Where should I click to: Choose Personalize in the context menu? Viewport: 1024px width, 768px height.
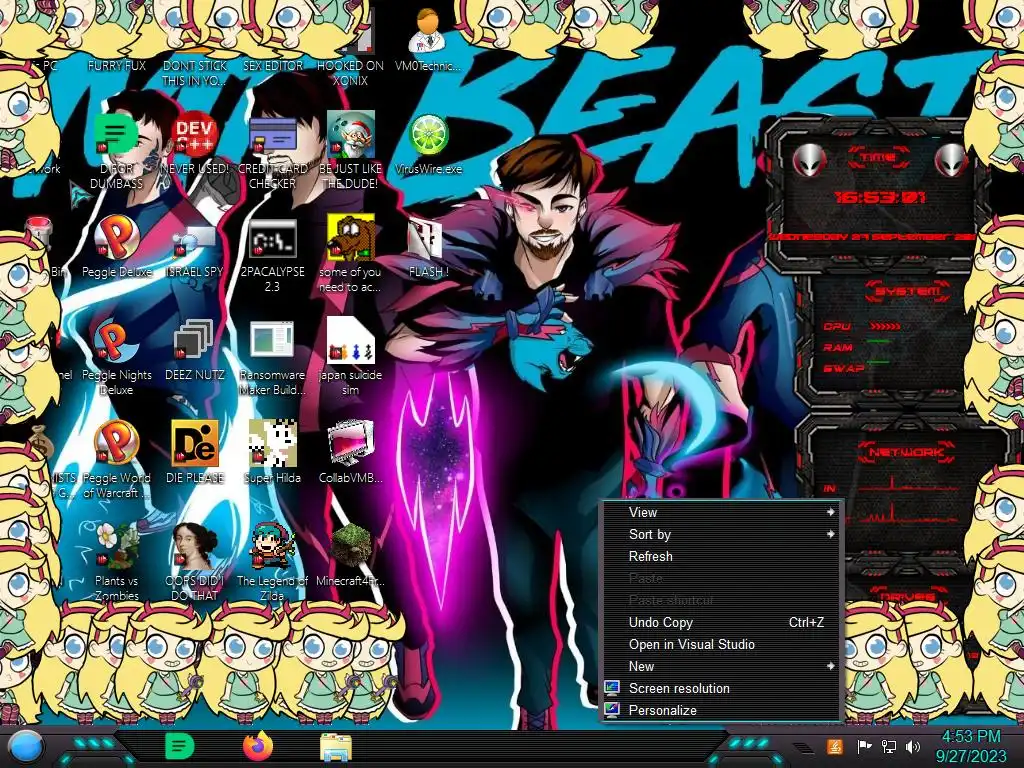(721, 711)
